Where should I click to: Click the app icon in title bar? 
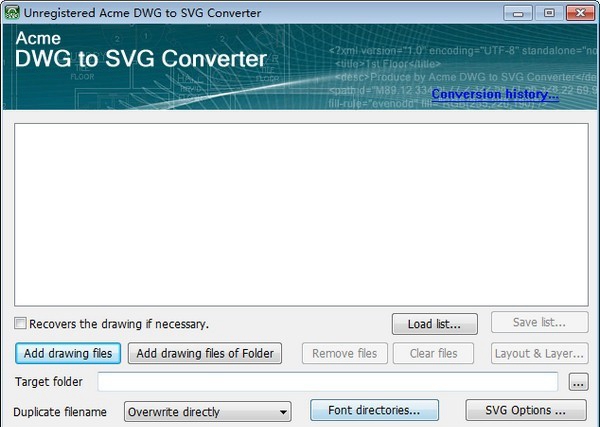[11, 12]
